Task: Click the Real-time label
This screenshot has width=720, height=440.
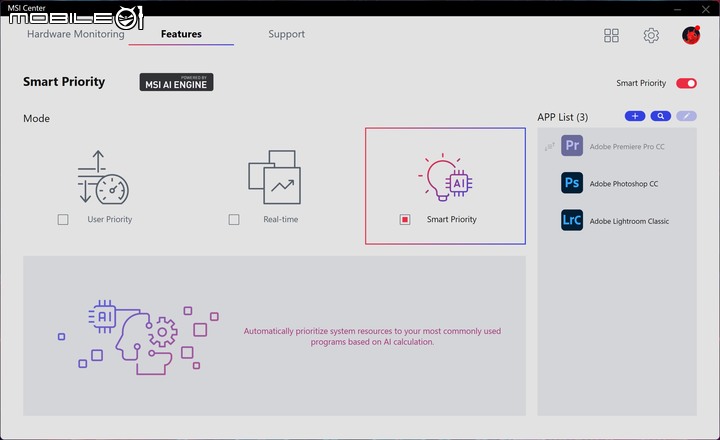Action: (281, 220)
